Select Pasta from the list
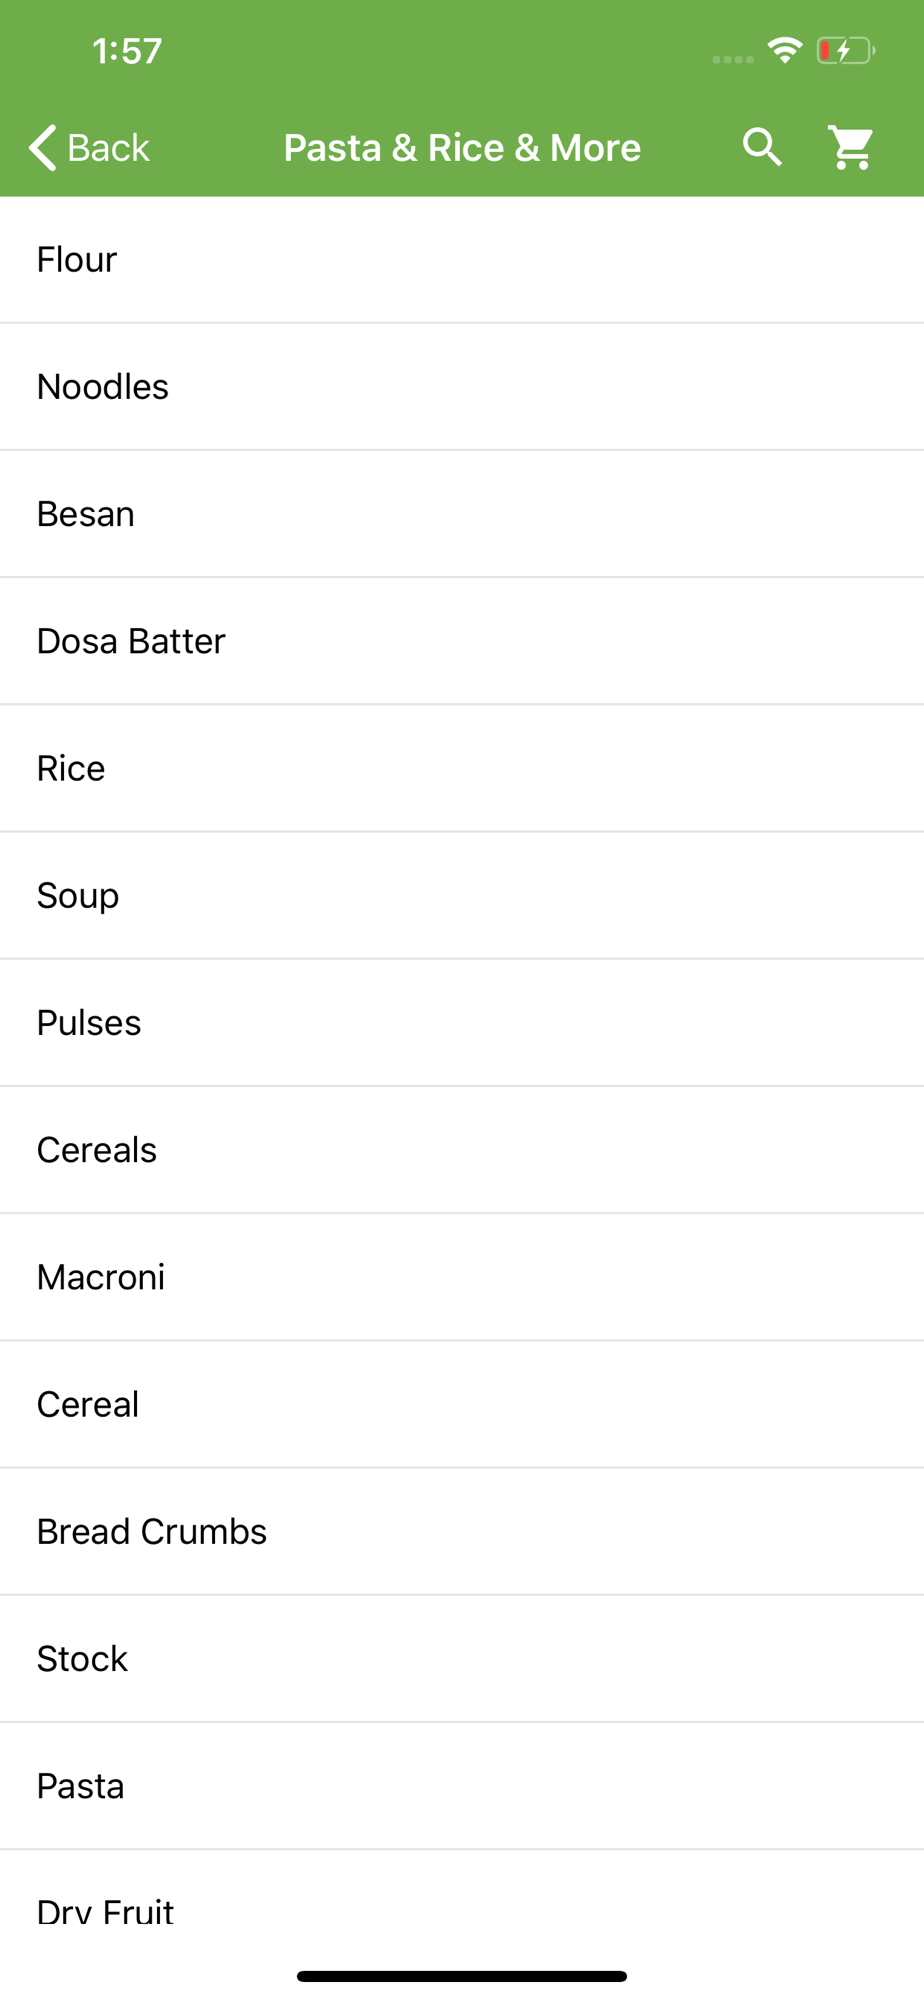The width and height of the screenshot is (924, 2000). (81, 1786)
